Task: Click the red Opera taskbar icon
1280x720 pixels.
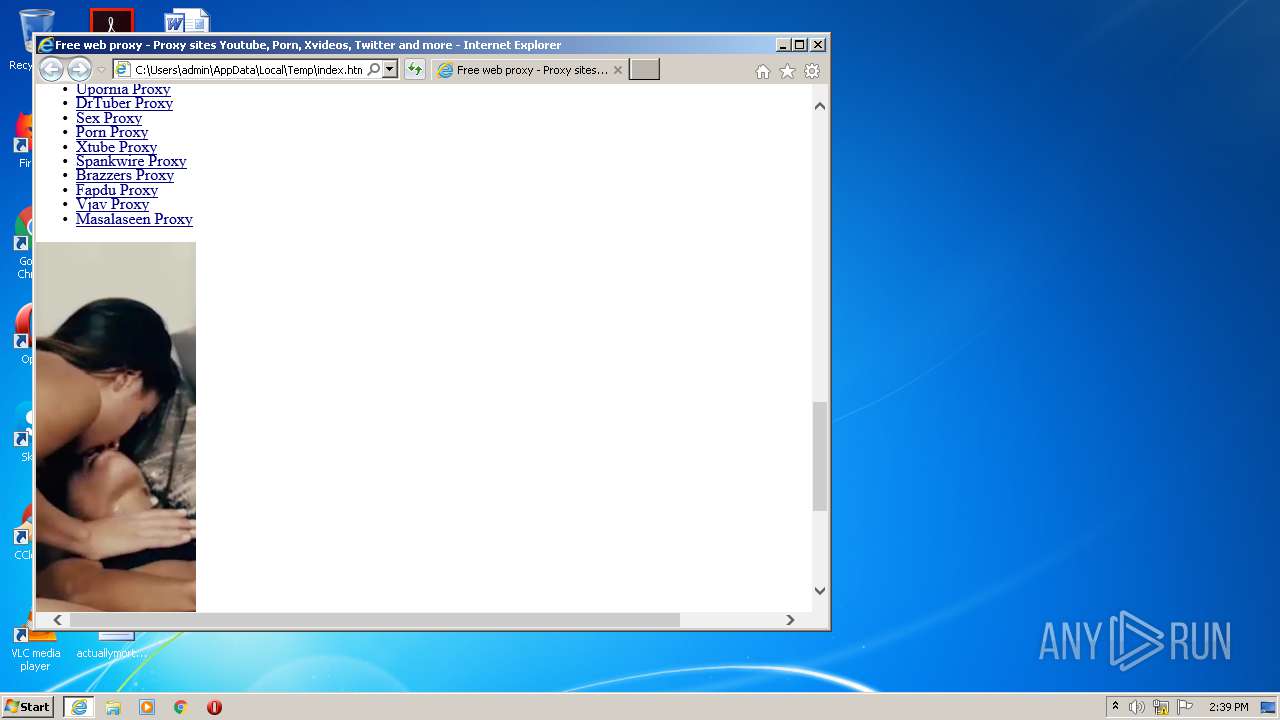Action: [x=214, y=707]
